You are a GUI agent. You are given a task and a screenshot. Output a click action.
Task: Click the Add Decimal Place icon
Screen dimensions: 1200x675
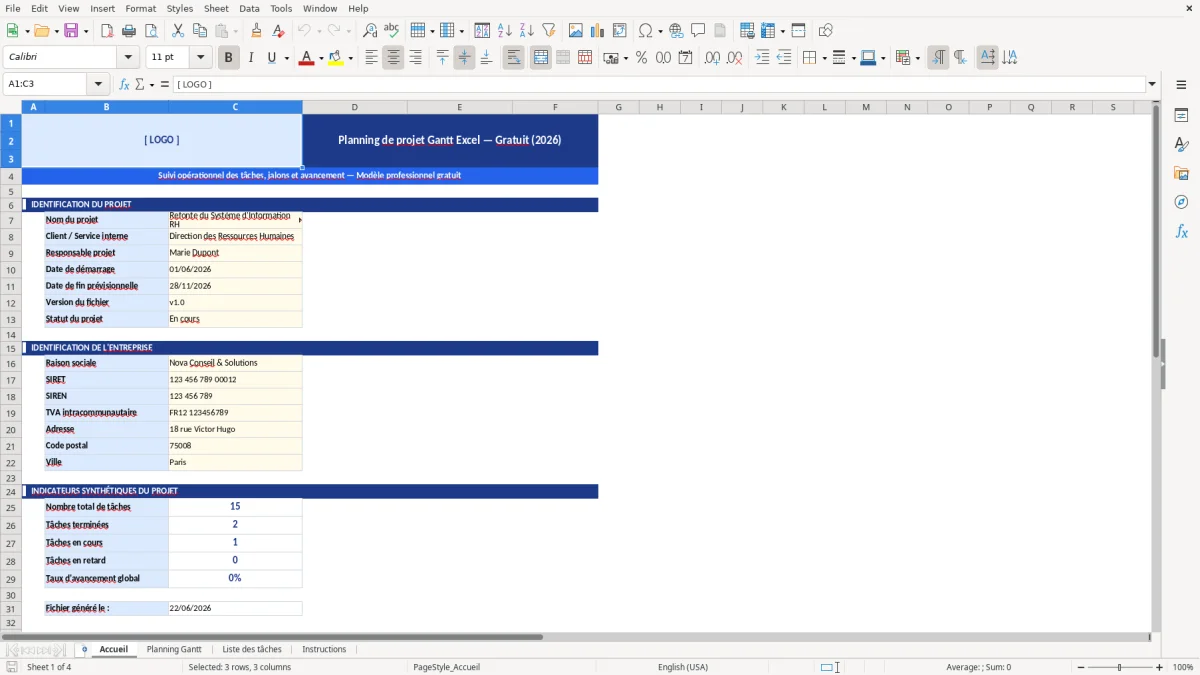pos(712,58)
